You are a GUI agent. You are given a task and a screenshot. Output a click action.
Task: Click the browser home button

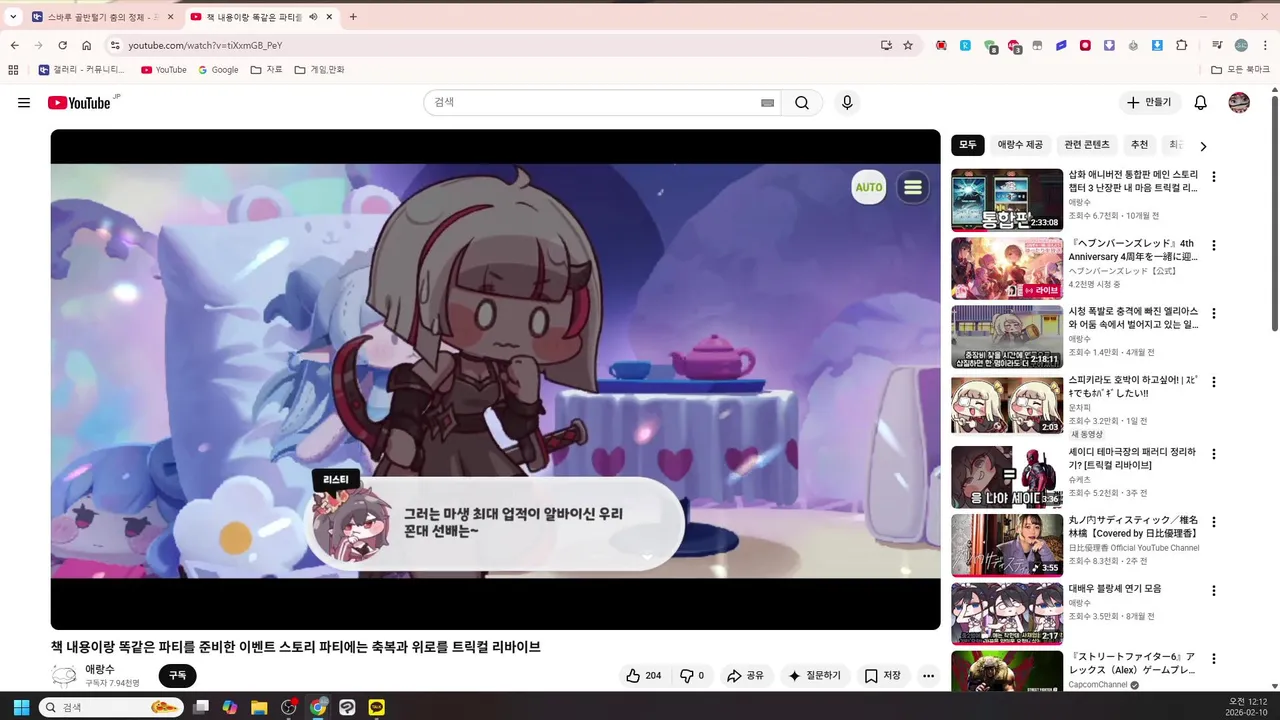pos(87,45)
